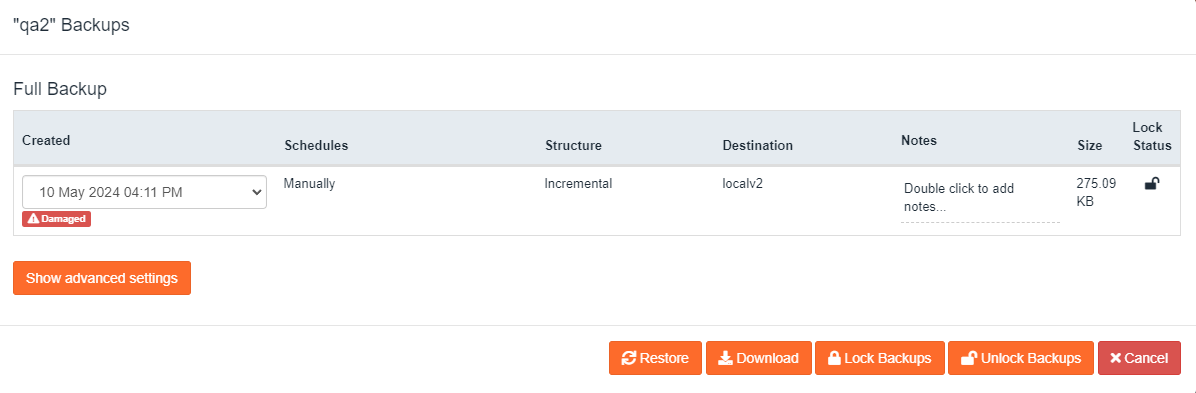1196x393 pixels.
Task: Click the Size column header
Action: [x=1089, y=145]
